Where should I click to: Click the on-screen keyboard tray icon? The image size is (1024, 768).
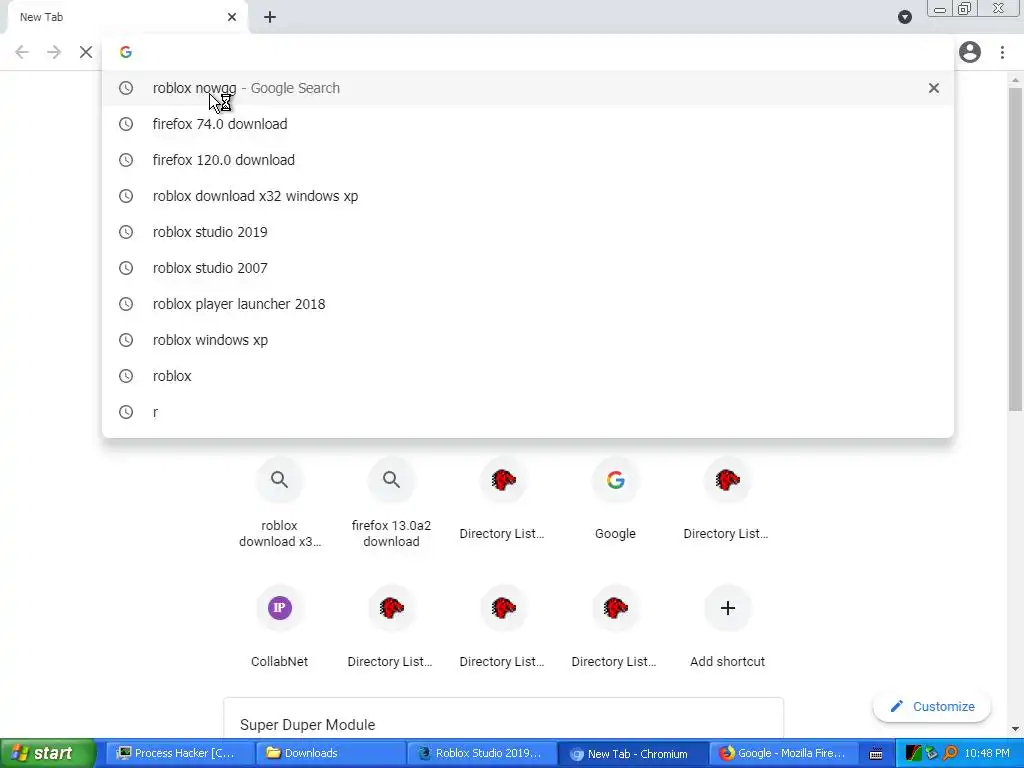876,754
